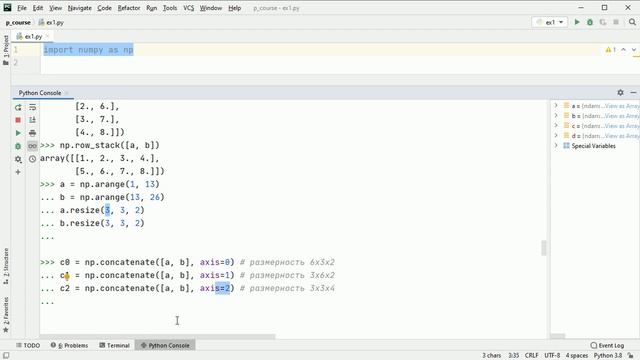Click p_course breadcrumb in navigation bar
Image resolution: width=640 pixels, height=360 pixels.
(18, 22)
